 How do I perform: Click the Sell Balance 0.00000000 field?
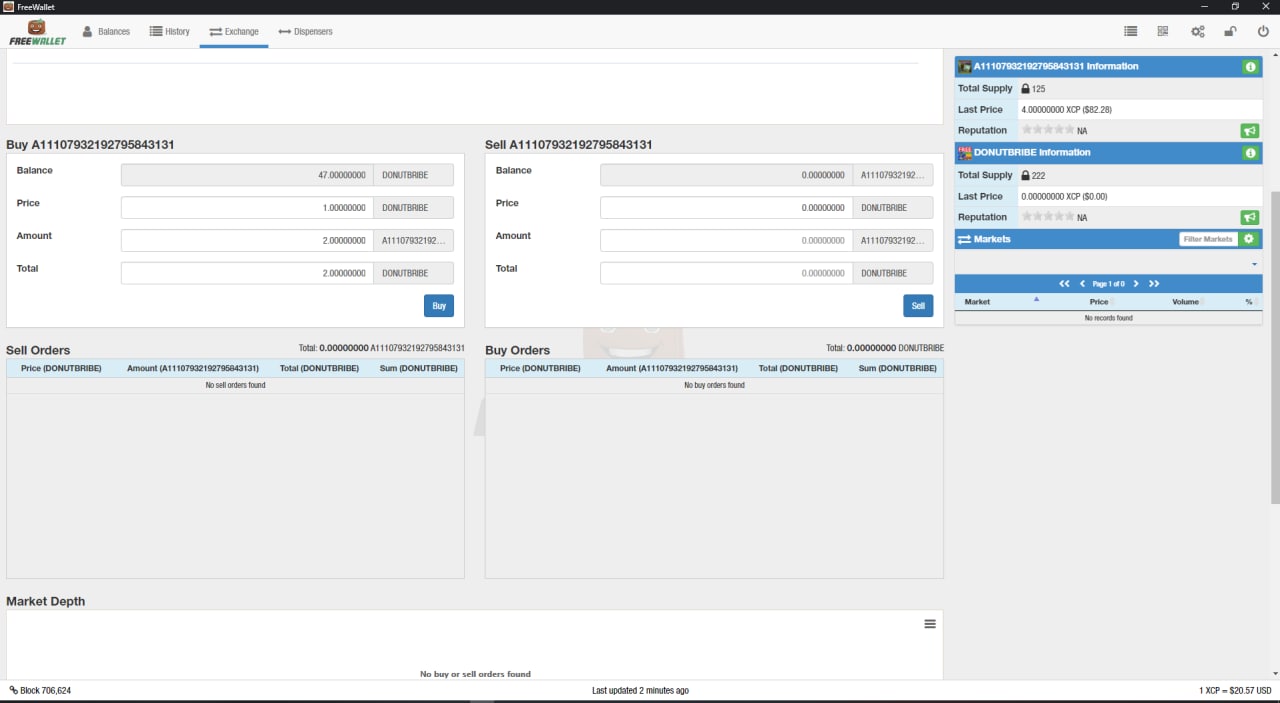726,175
